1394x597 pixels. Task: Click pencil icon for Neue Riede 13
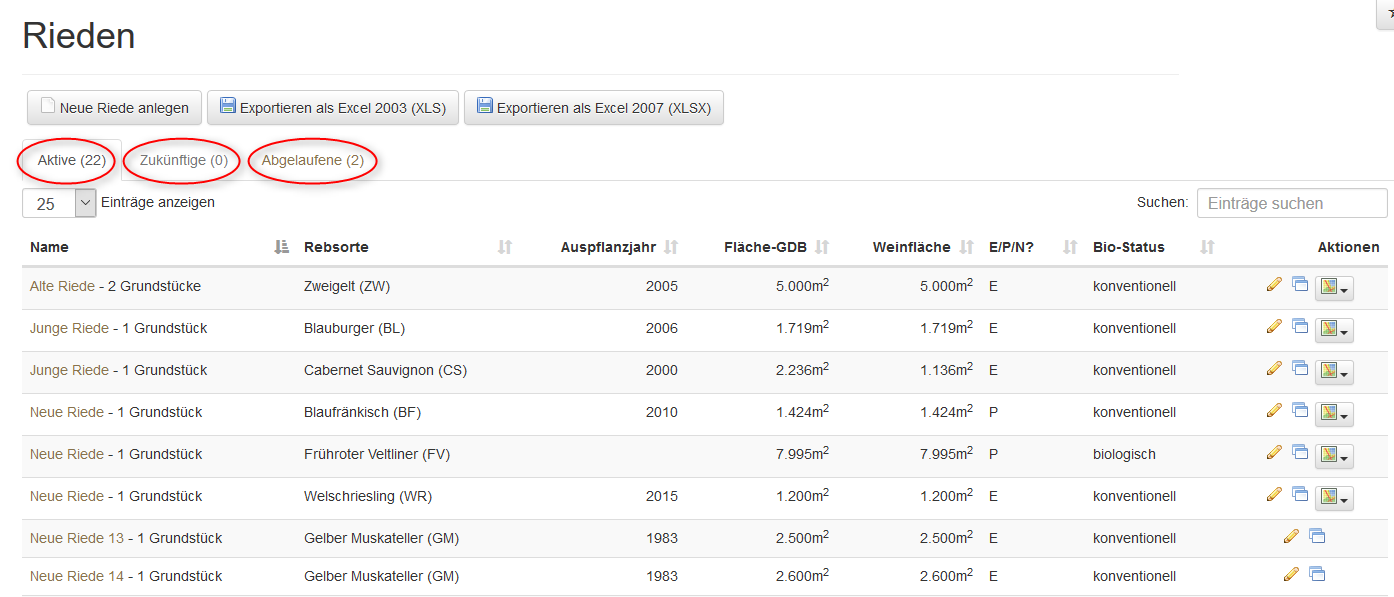click(1291, 537)
